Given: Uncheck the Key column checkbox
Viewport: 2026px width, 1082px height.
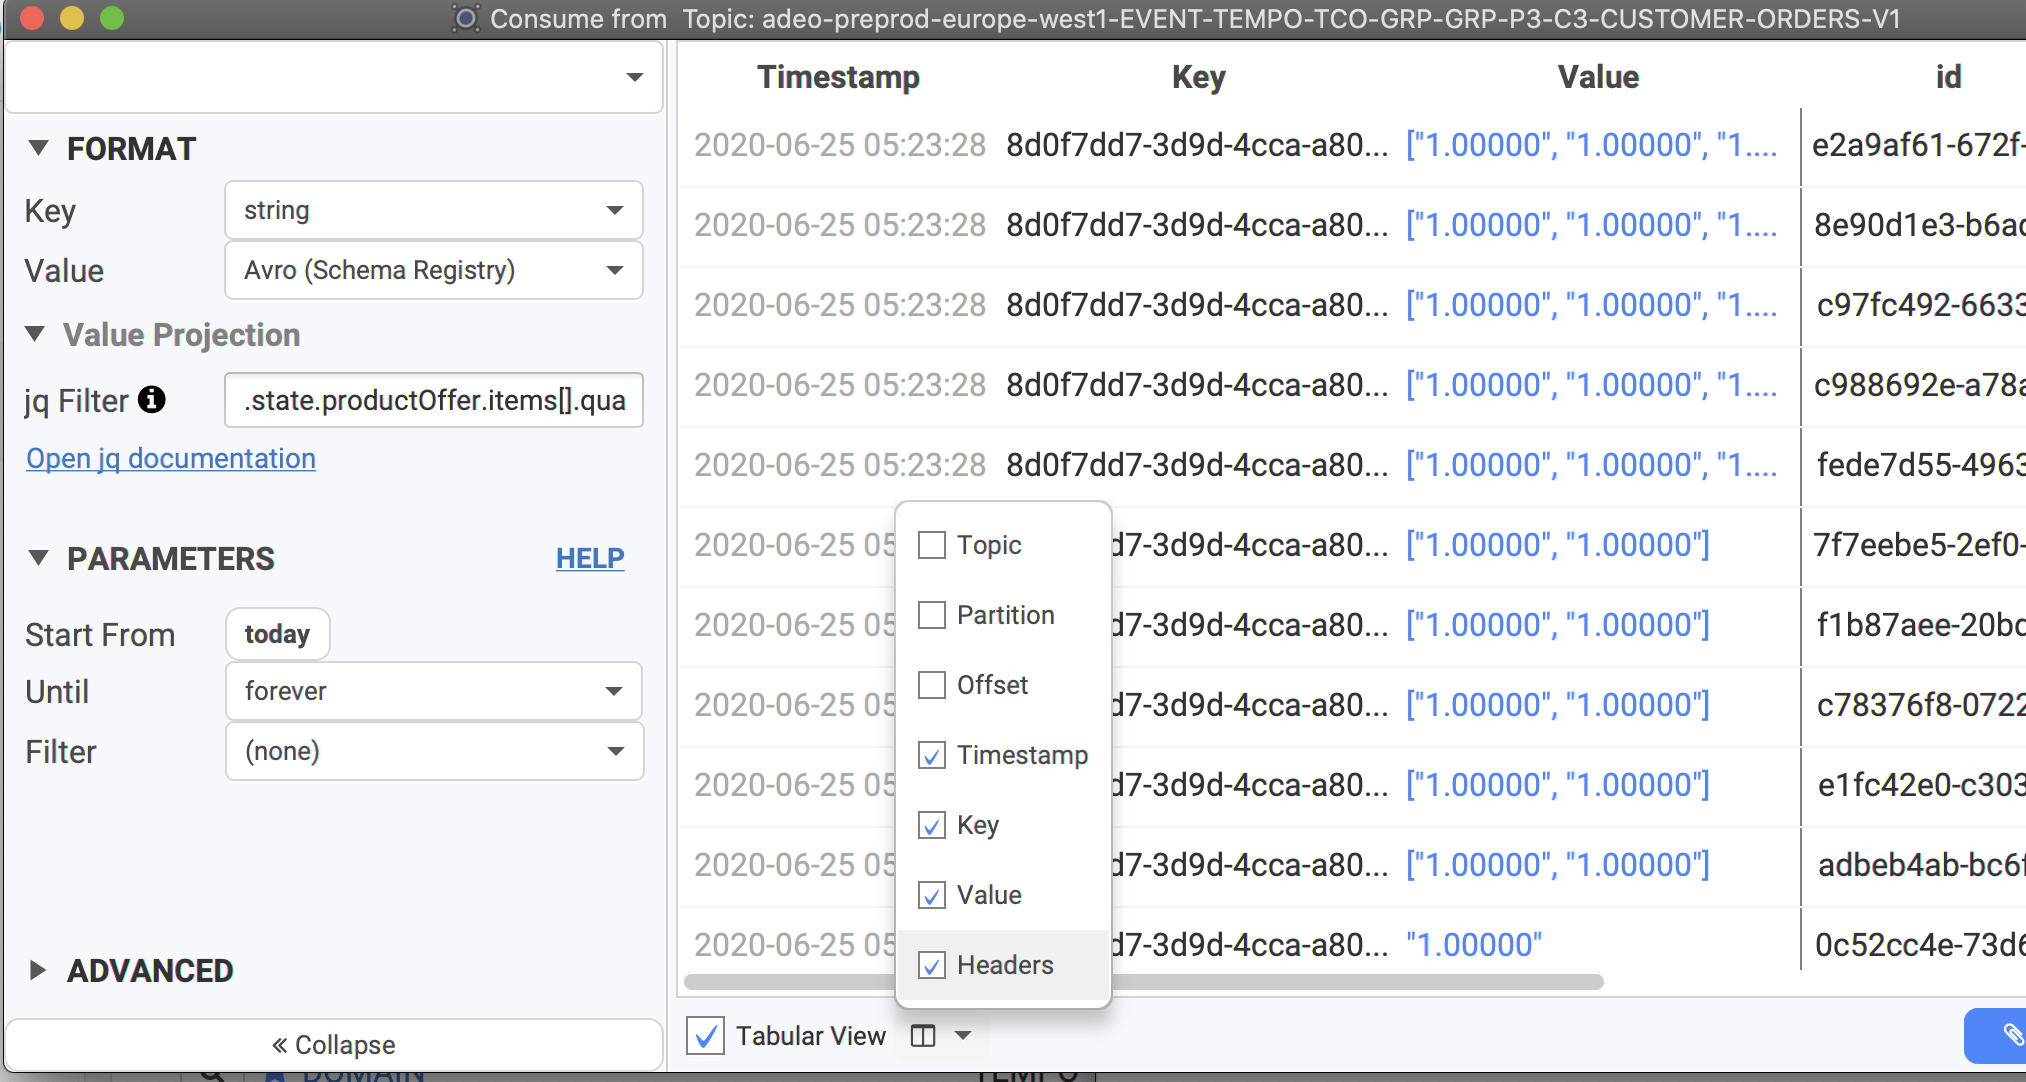Looking at the screenshot, I should pyautogui.click(x=932, y=825).
